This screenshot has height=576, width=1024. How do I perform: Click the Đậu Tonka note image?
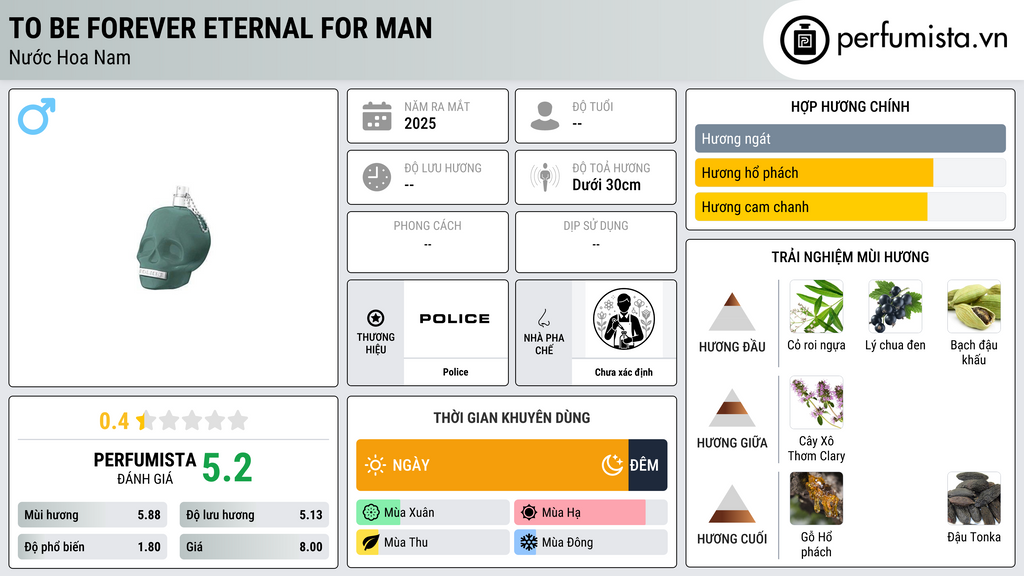click(973, 498)
